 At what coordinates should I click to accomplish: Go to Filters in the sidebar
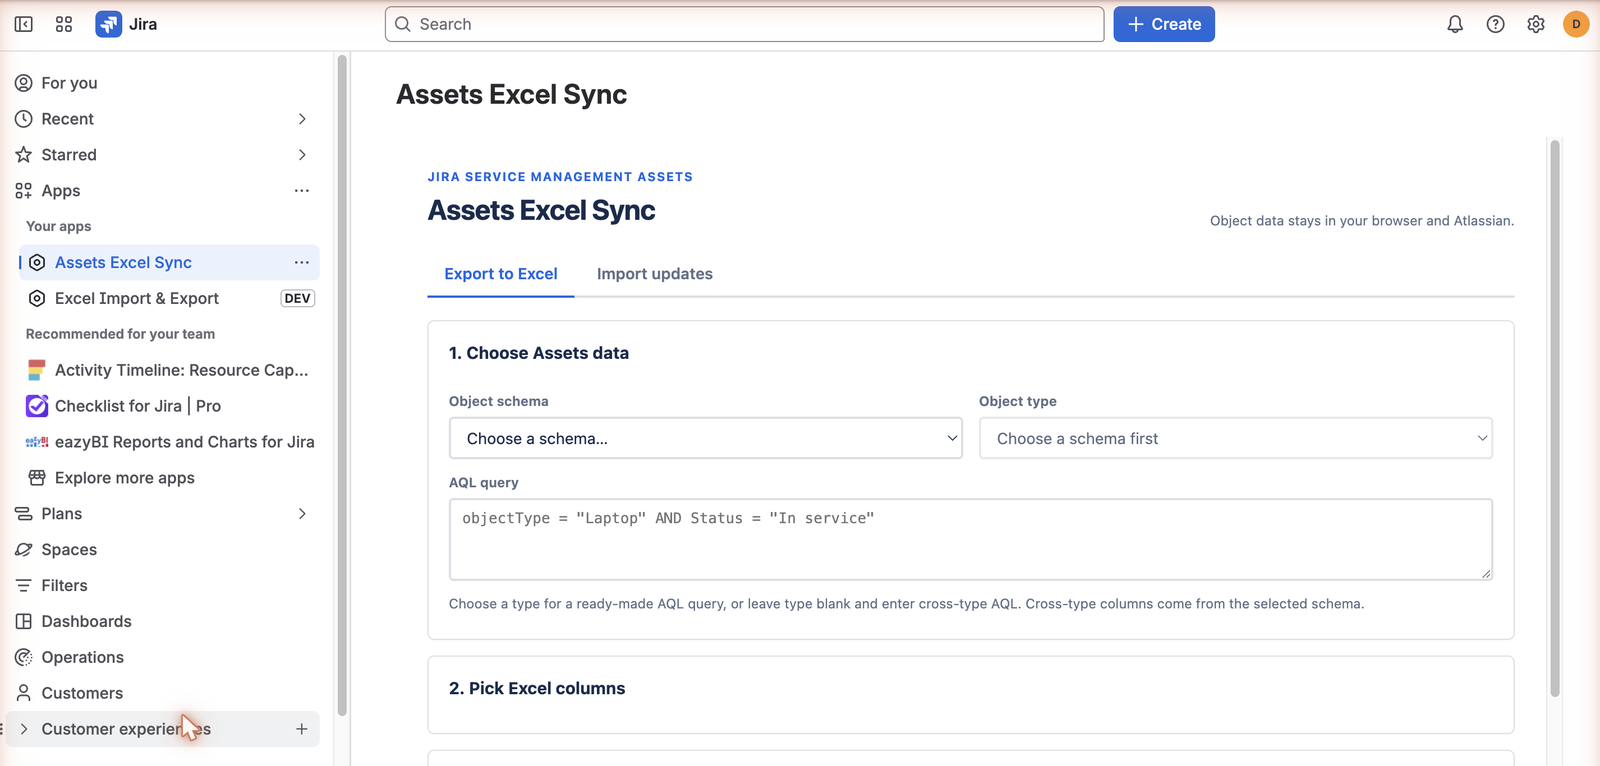coord(65,586)
